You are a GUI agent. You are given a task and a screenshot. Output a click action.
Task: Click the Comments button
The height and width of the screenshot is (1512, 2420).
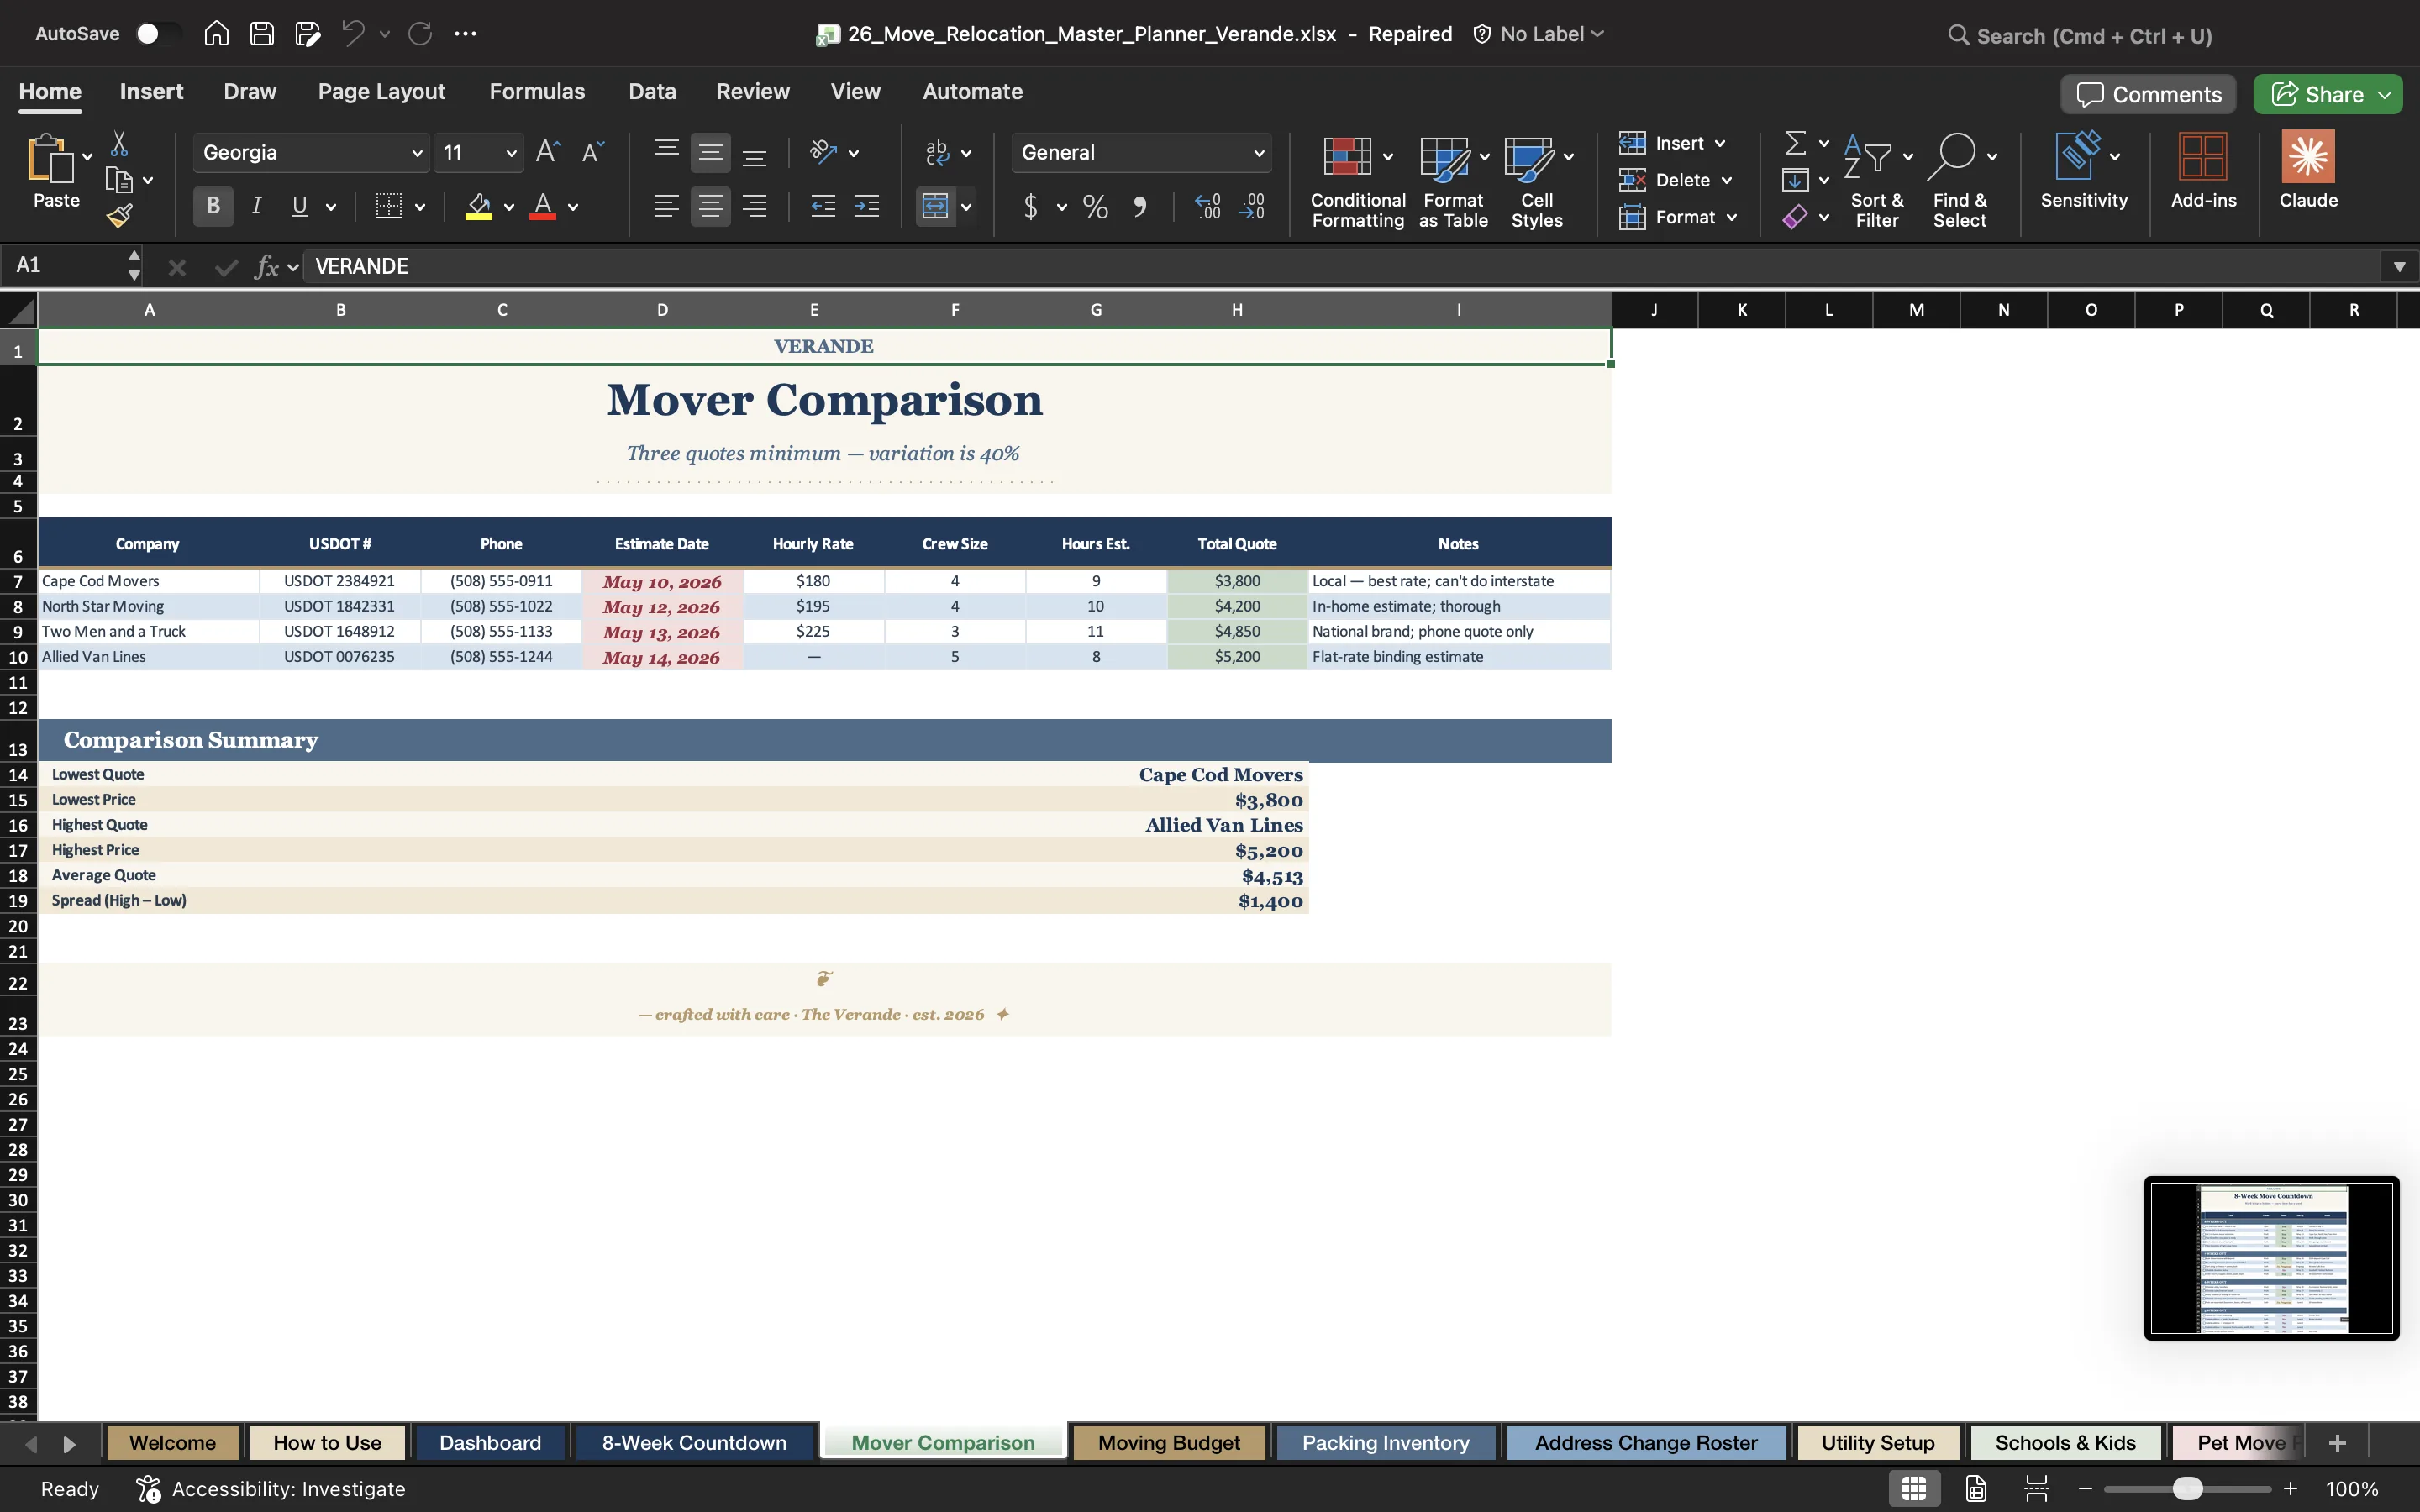(2148, 94)
